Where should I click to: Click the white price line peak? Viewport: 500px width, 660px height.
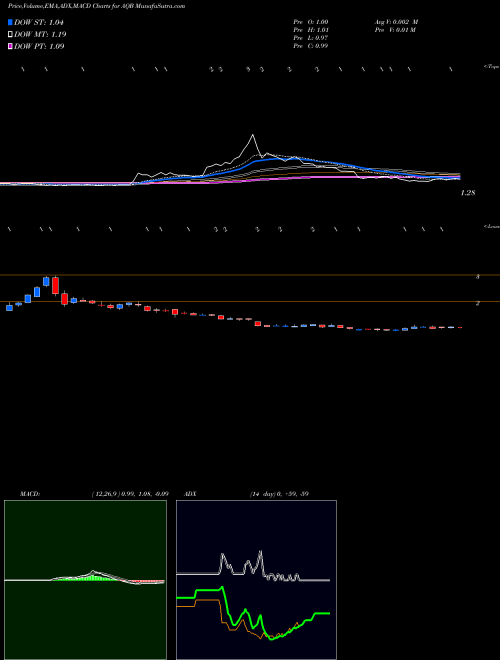pyautogui.click(x=253, y=135)
